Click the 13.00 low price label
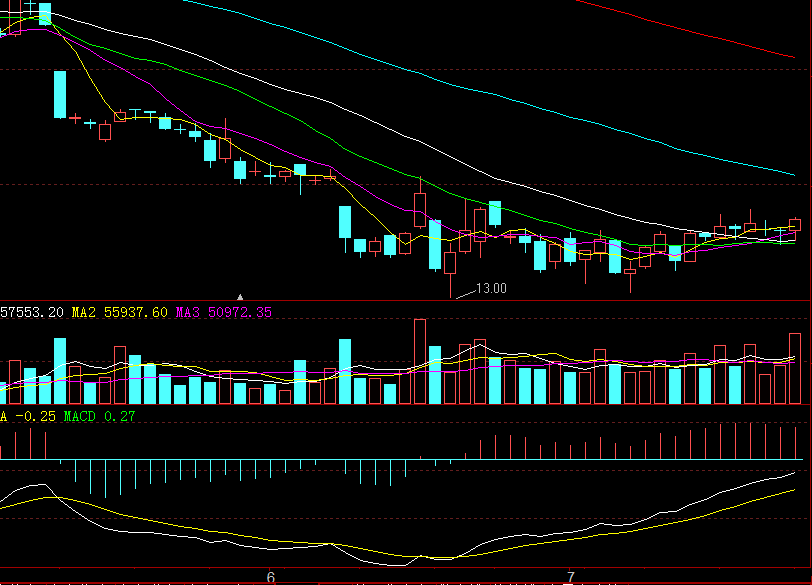Image resolution: width=812 pixels, height=585 pixels. pyautogui.click(x=491, y=288)
